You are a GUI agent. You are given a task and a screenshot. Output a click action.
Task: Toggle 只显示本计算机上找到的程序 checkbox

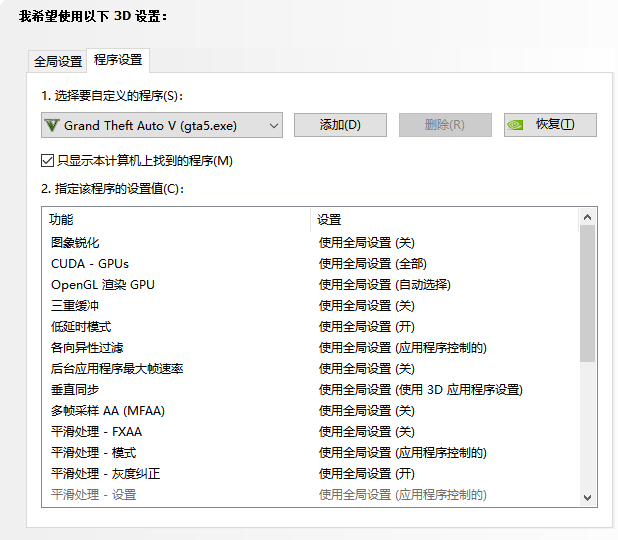(x=48, y=160)
